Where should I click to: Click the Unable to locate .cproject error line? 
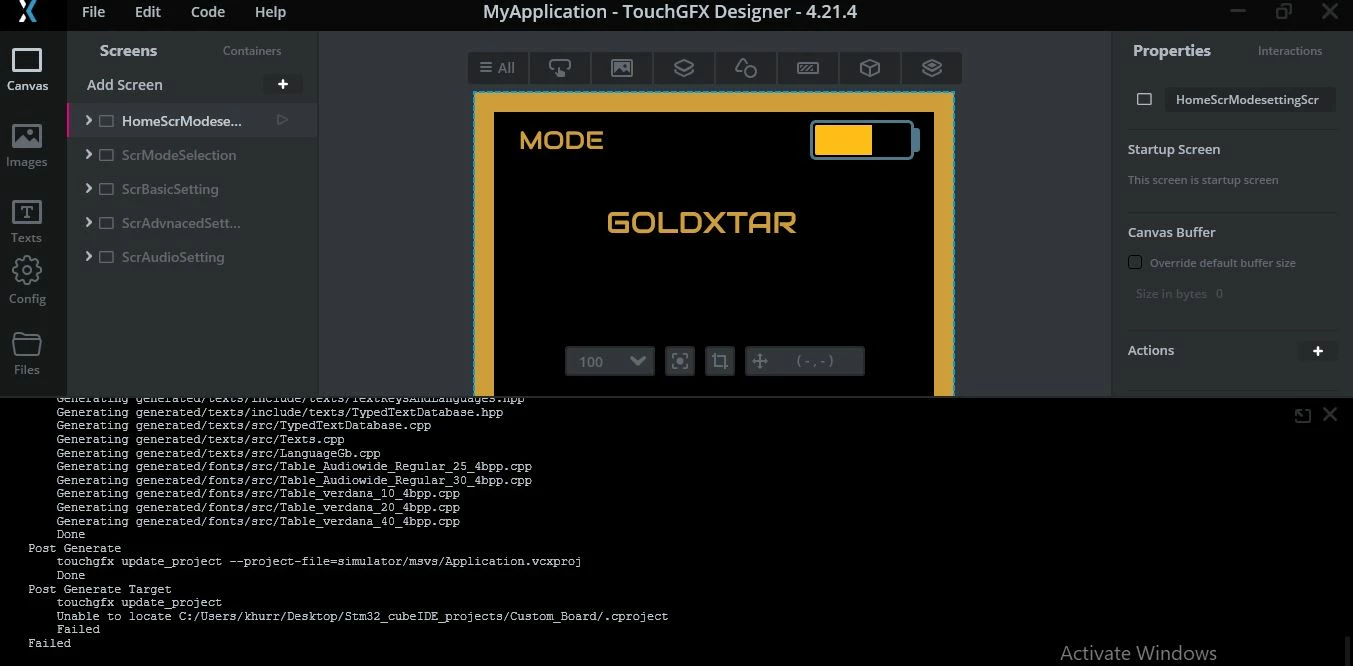point(362,616)
